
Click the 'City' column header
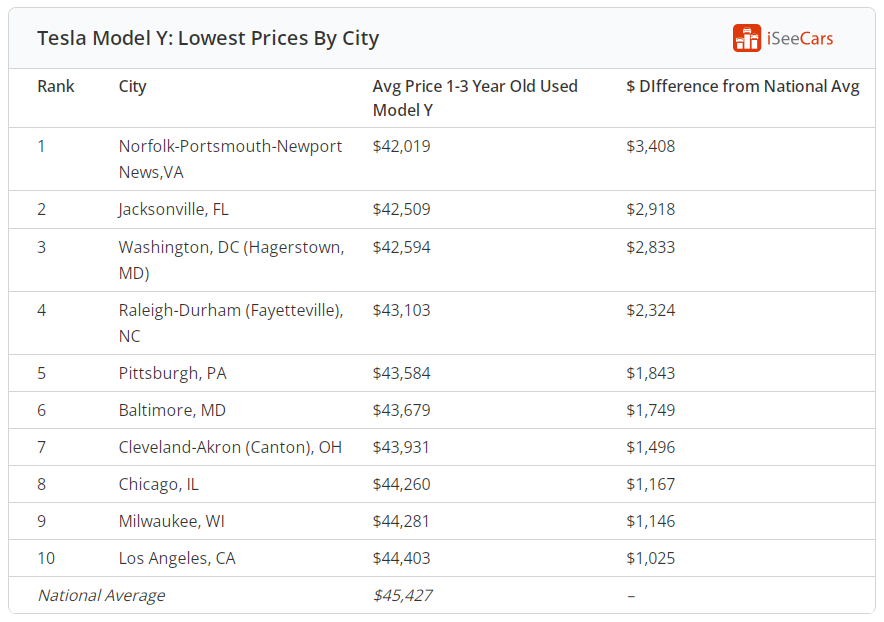(132, 87)
